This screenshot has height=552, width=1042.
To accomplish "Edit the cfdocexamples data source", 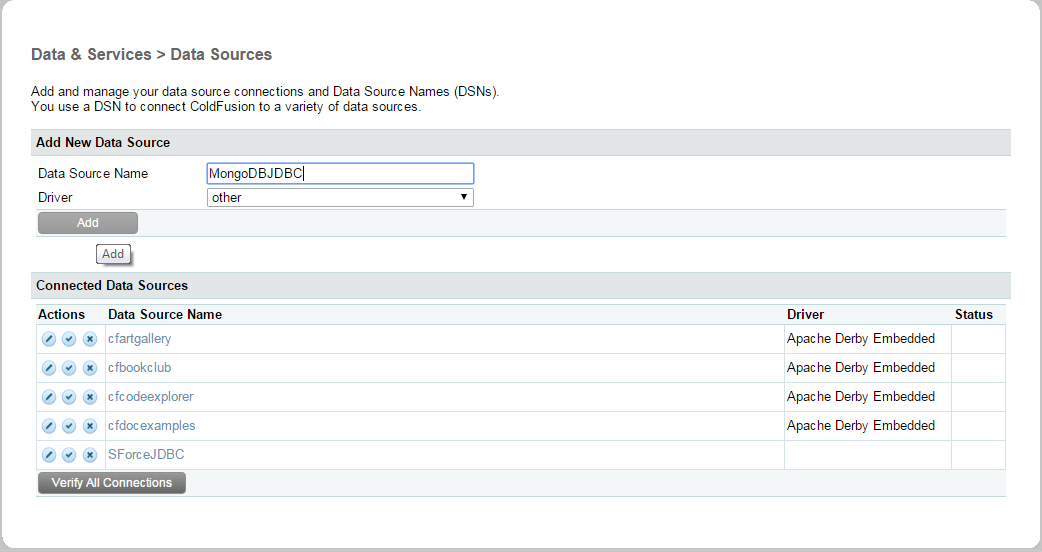I will 49,427.
